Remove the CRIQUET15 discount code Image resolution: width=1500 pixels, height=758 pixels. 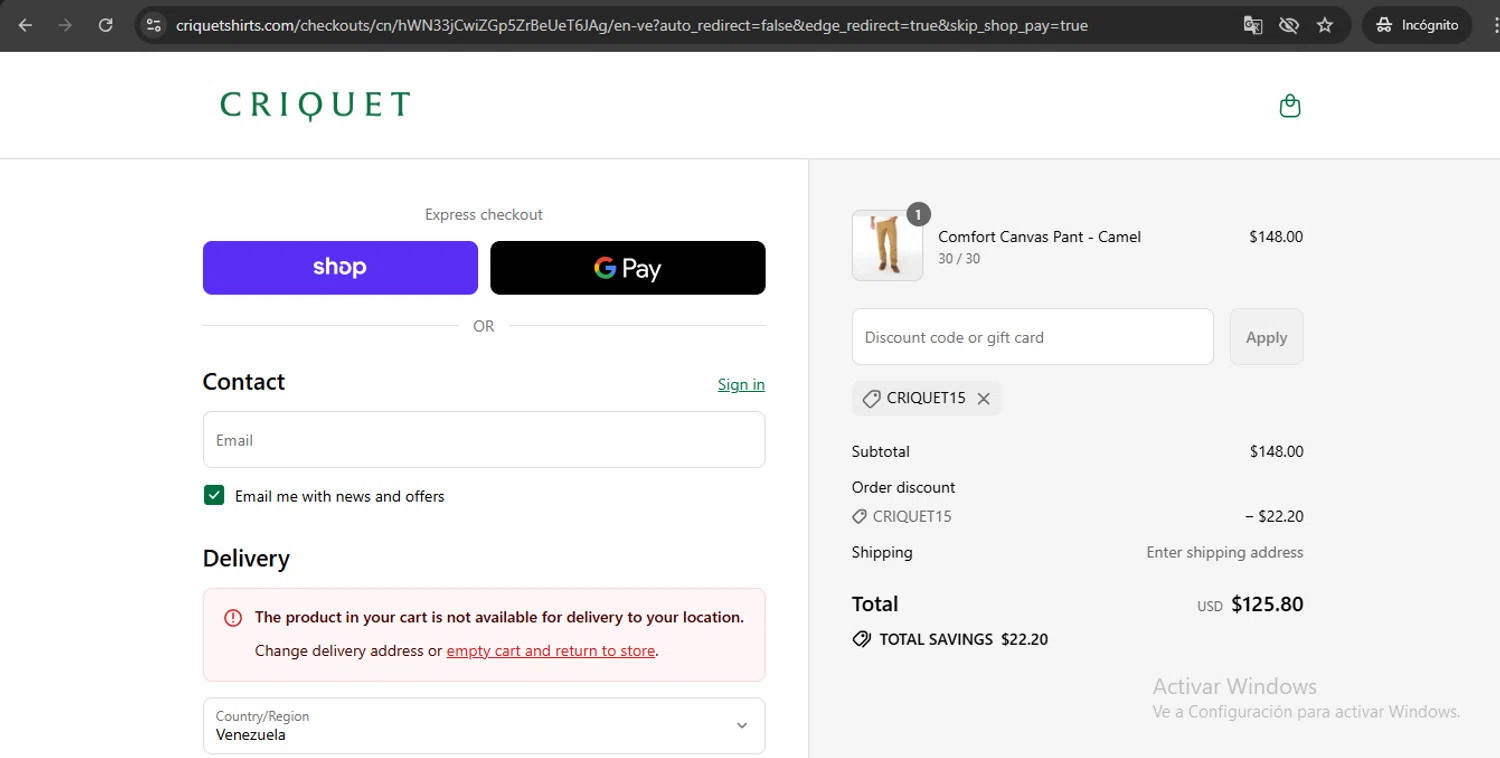click(984, 398)
